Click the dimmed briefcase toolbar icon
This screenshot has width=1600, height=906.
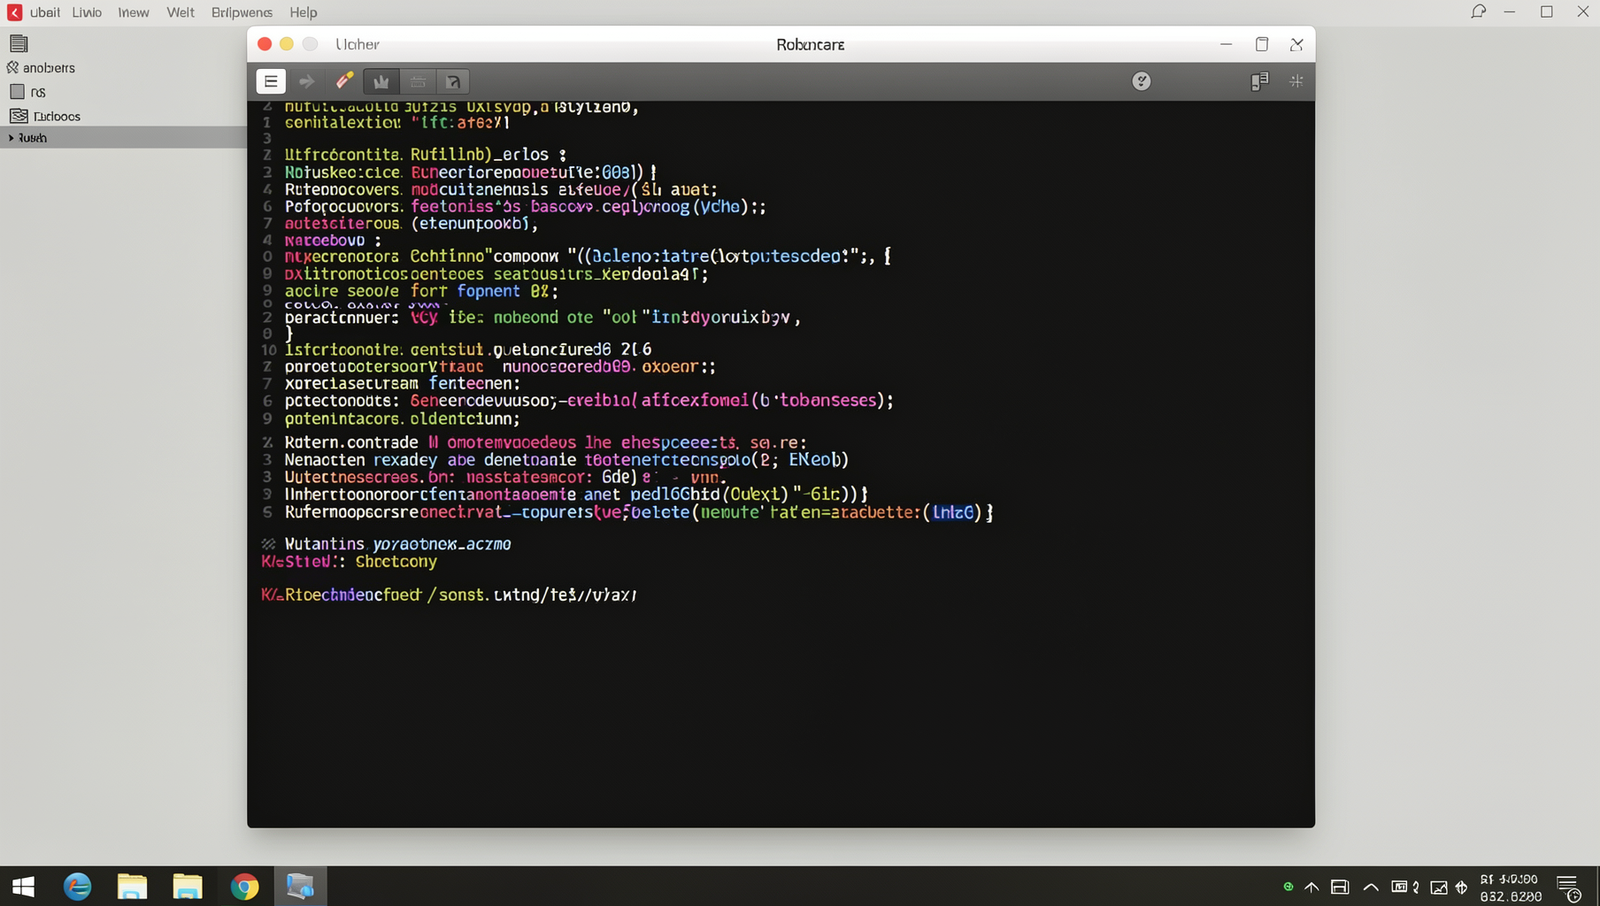(418, 81)
